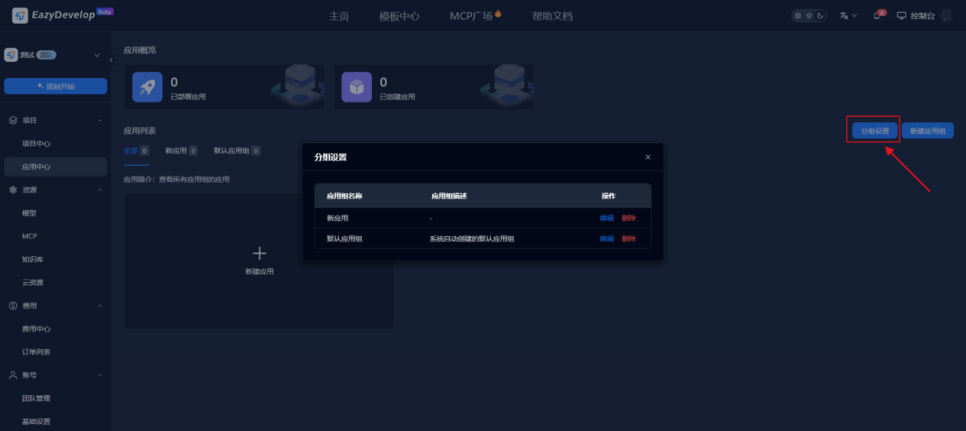Click 删除 for 默认应用组 row
Screen dimensions: 966x431
click(x=628, y=239)
